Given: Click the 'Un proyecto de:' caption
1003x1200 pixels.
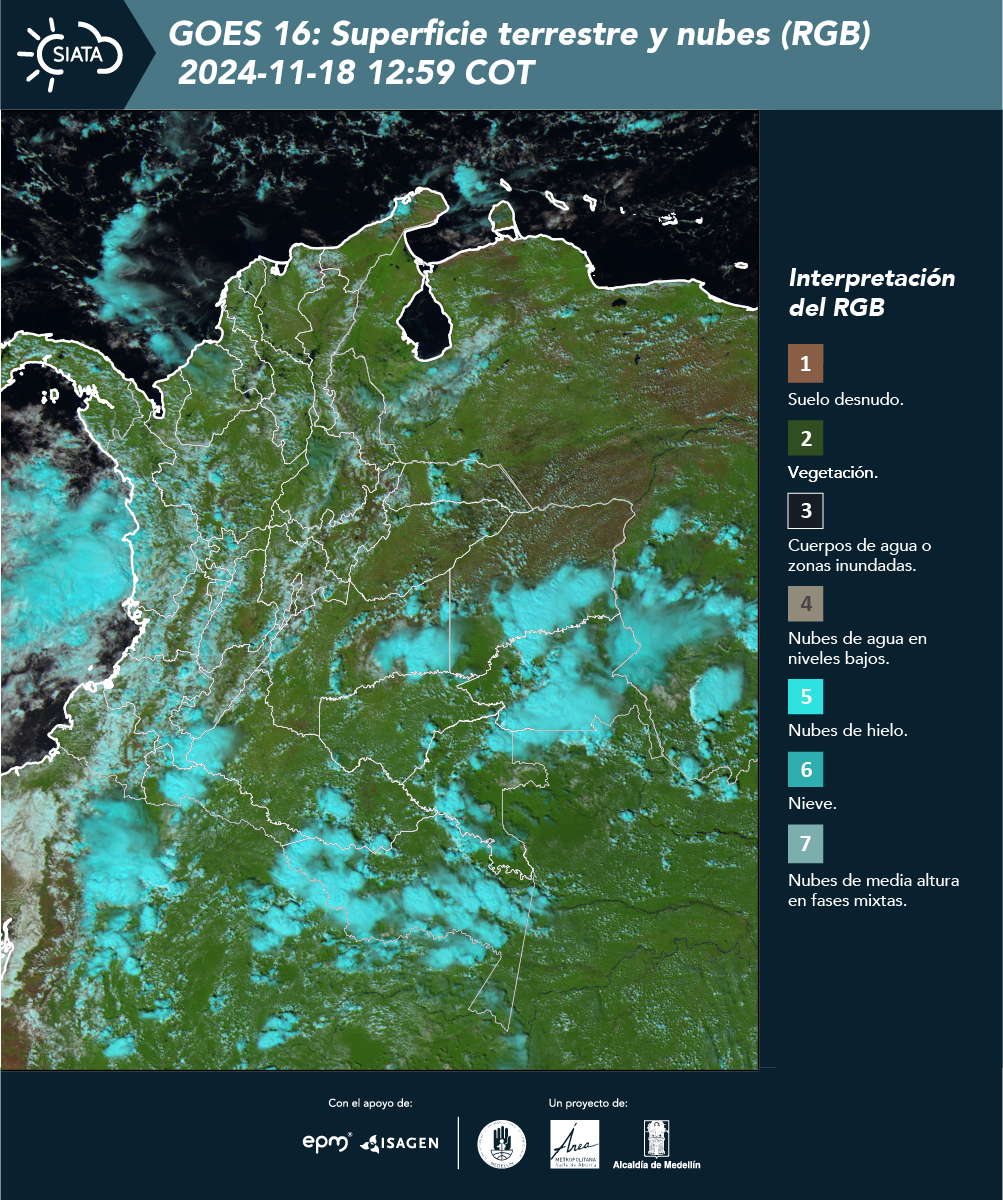Looking at the screenshot, I should 588,1103.
